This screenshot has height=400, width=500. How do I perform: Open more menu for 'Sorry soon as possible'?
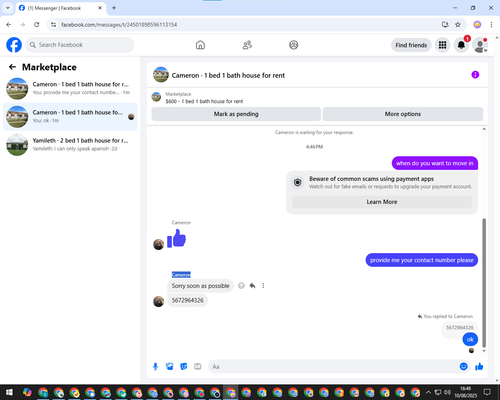tap(263, 286)
